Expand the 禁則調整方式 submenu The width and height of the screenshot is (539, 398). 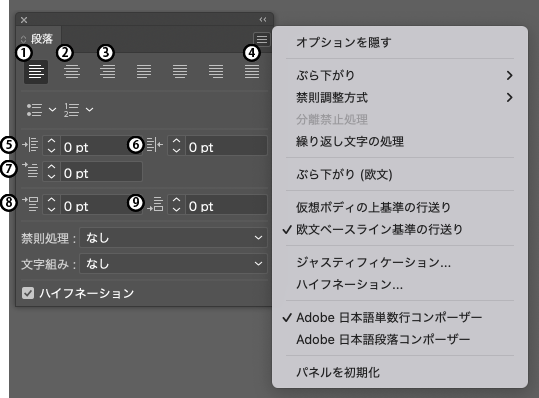pos(400,98)
